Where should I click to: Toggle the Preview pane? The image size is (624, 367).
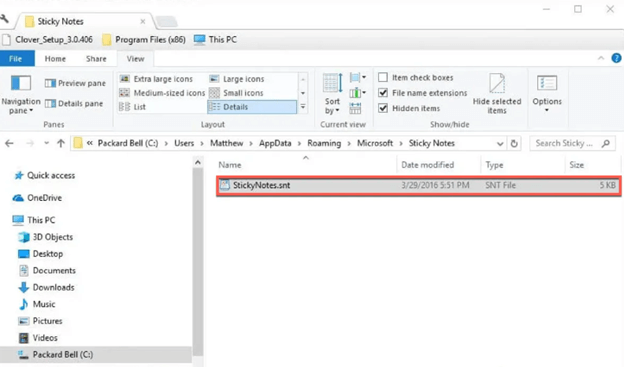point(75,83)
